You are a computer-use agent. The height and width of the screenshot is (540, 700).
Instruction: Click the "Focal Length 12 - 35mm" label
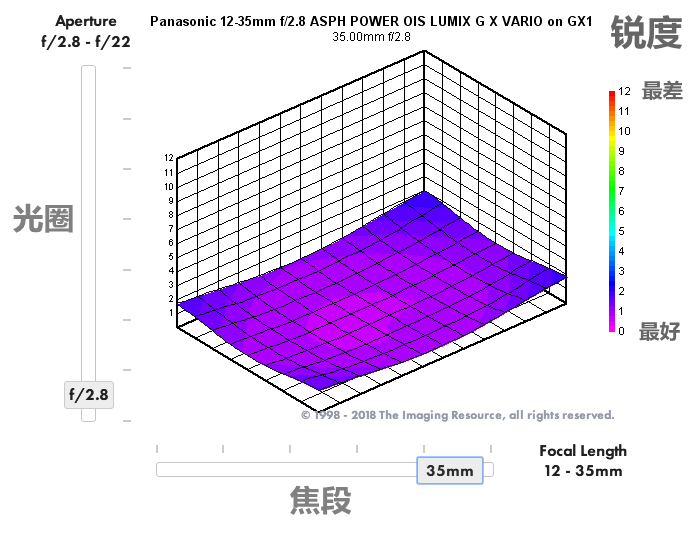583,461
